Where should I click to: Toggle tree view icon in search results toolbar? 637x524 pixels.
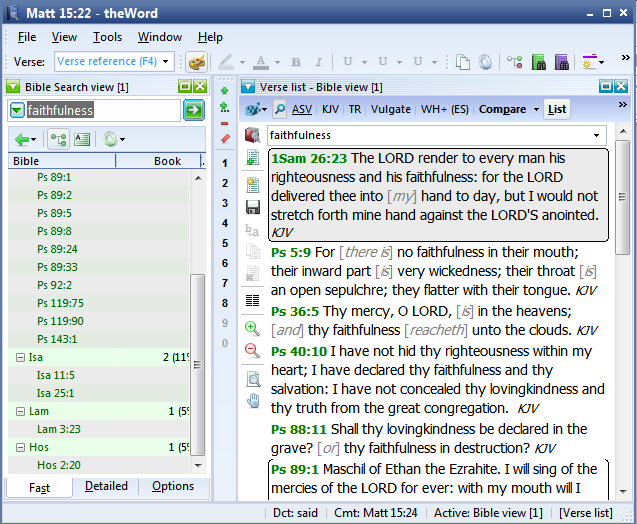(x=58, y=140)
